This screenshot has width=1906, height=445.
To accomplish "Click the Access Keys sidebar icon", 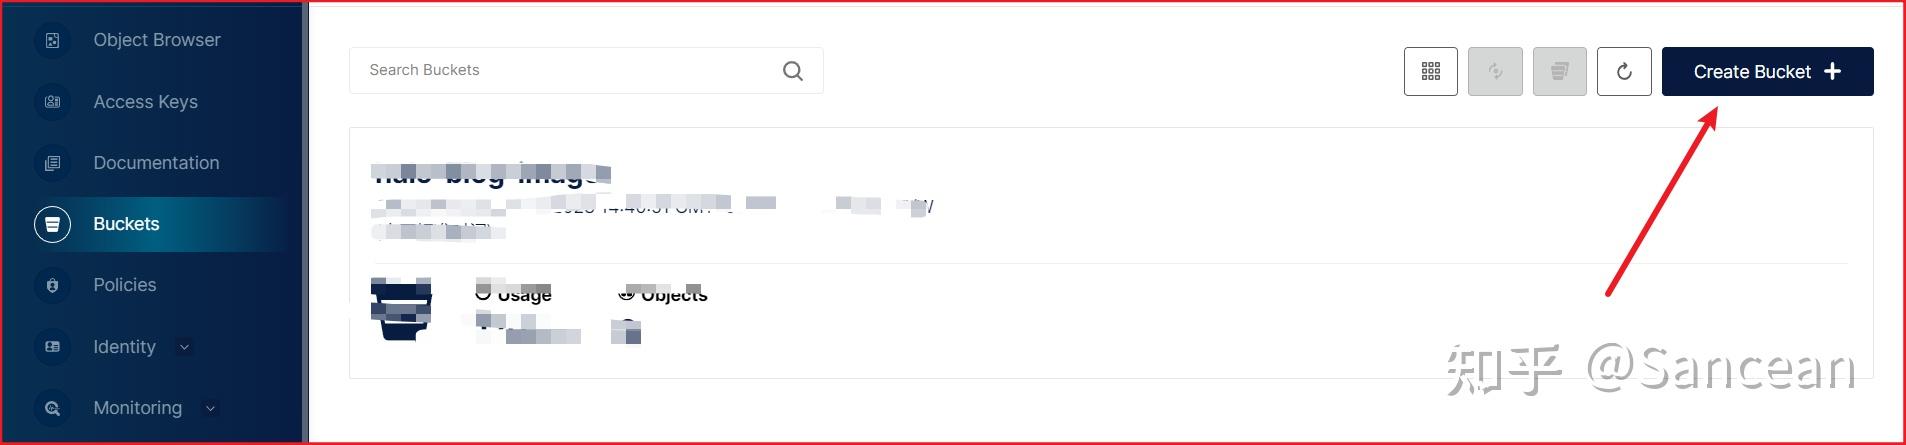I will coord(53,102).
